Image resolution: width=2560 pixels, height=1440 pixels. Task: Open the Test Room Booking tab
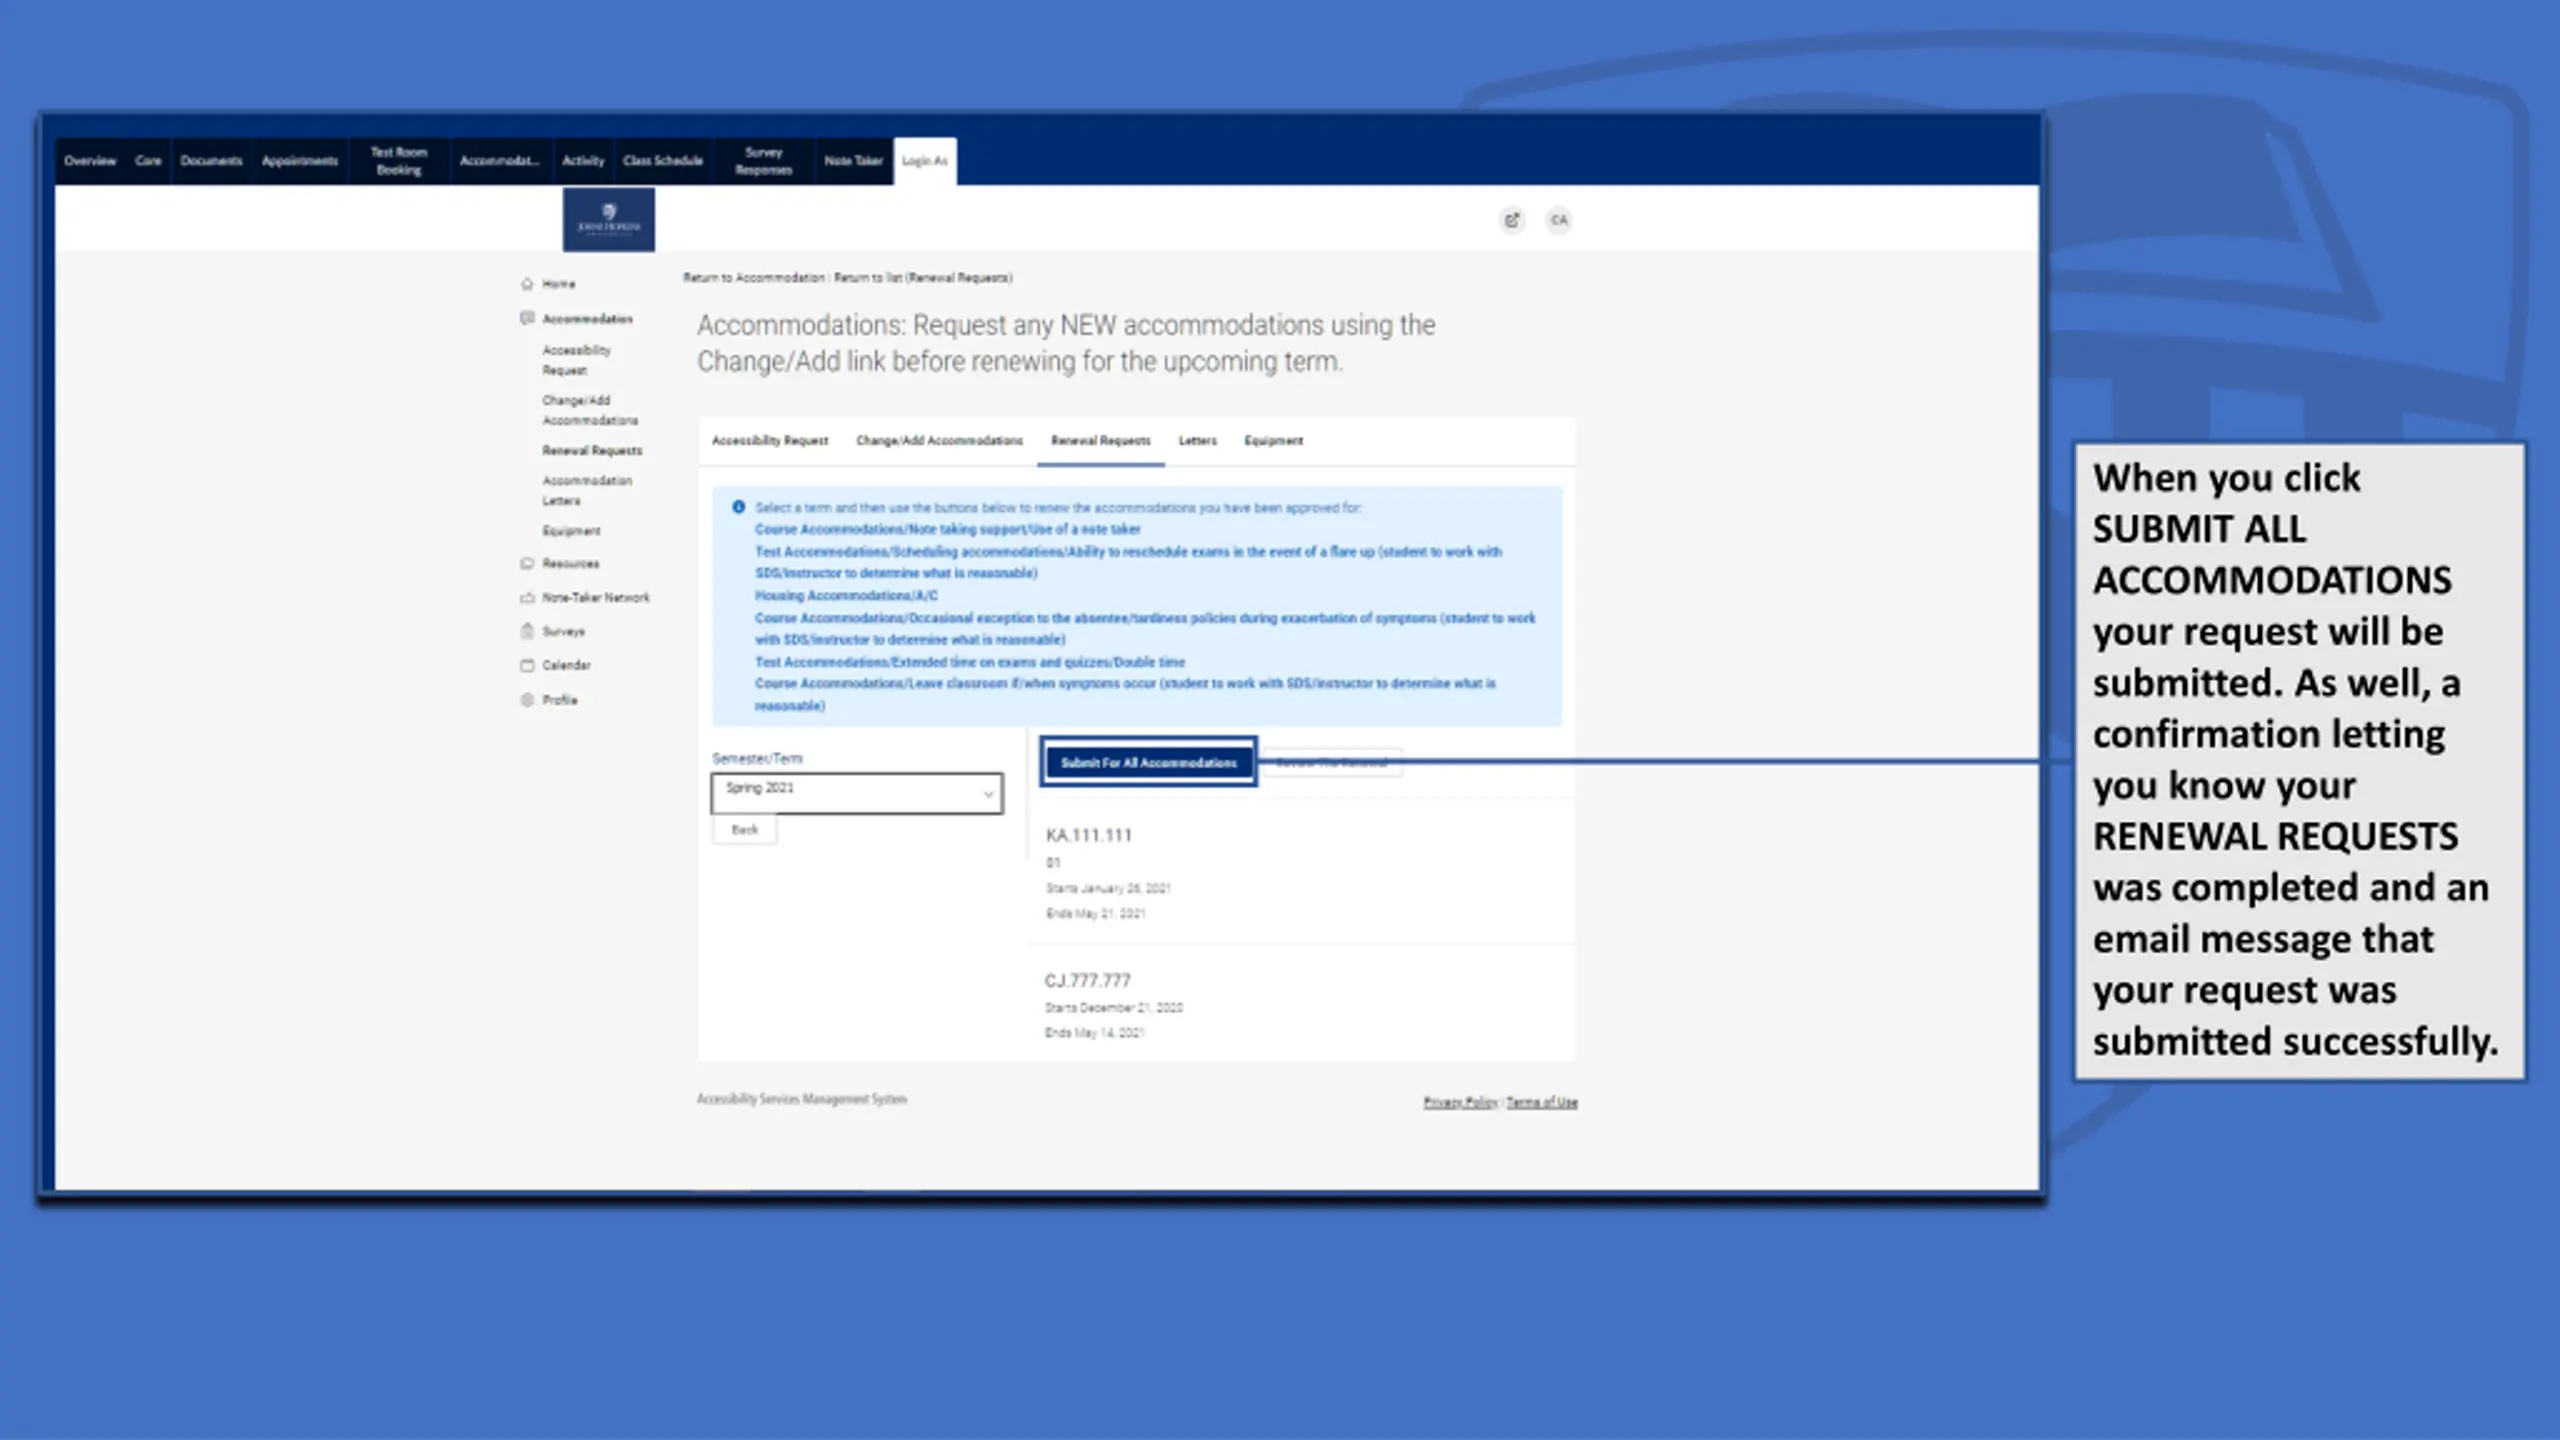(x=398, y=161)
